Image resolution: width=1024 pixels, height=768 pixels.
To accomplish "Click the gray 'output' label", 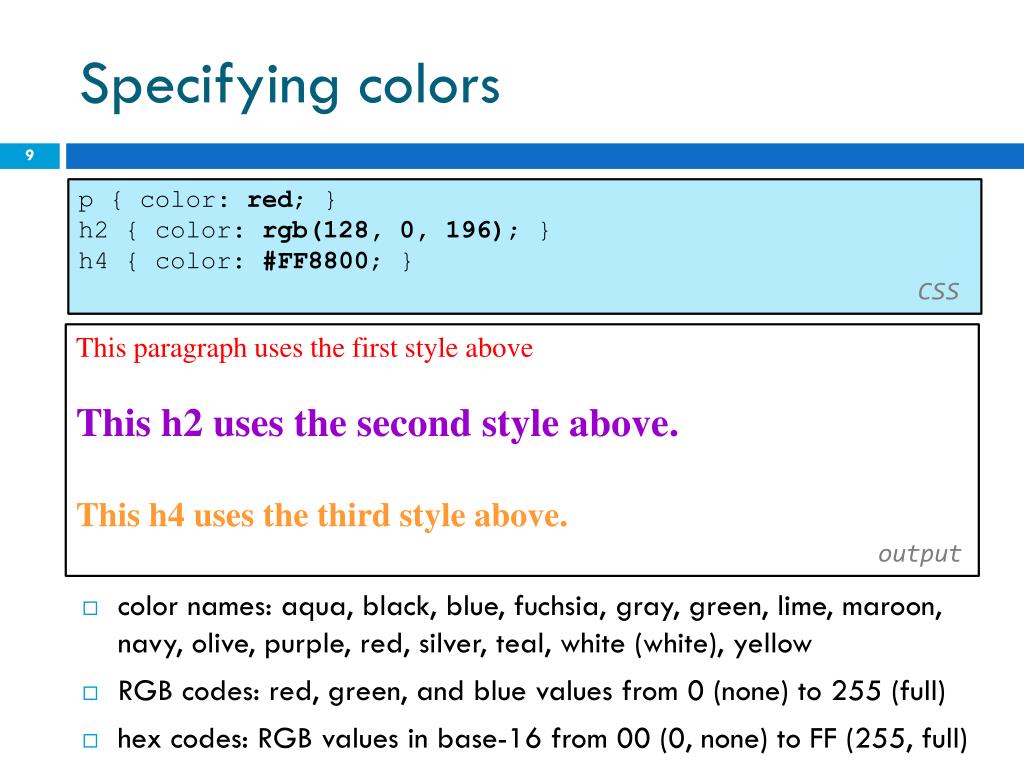I will 919,554.
